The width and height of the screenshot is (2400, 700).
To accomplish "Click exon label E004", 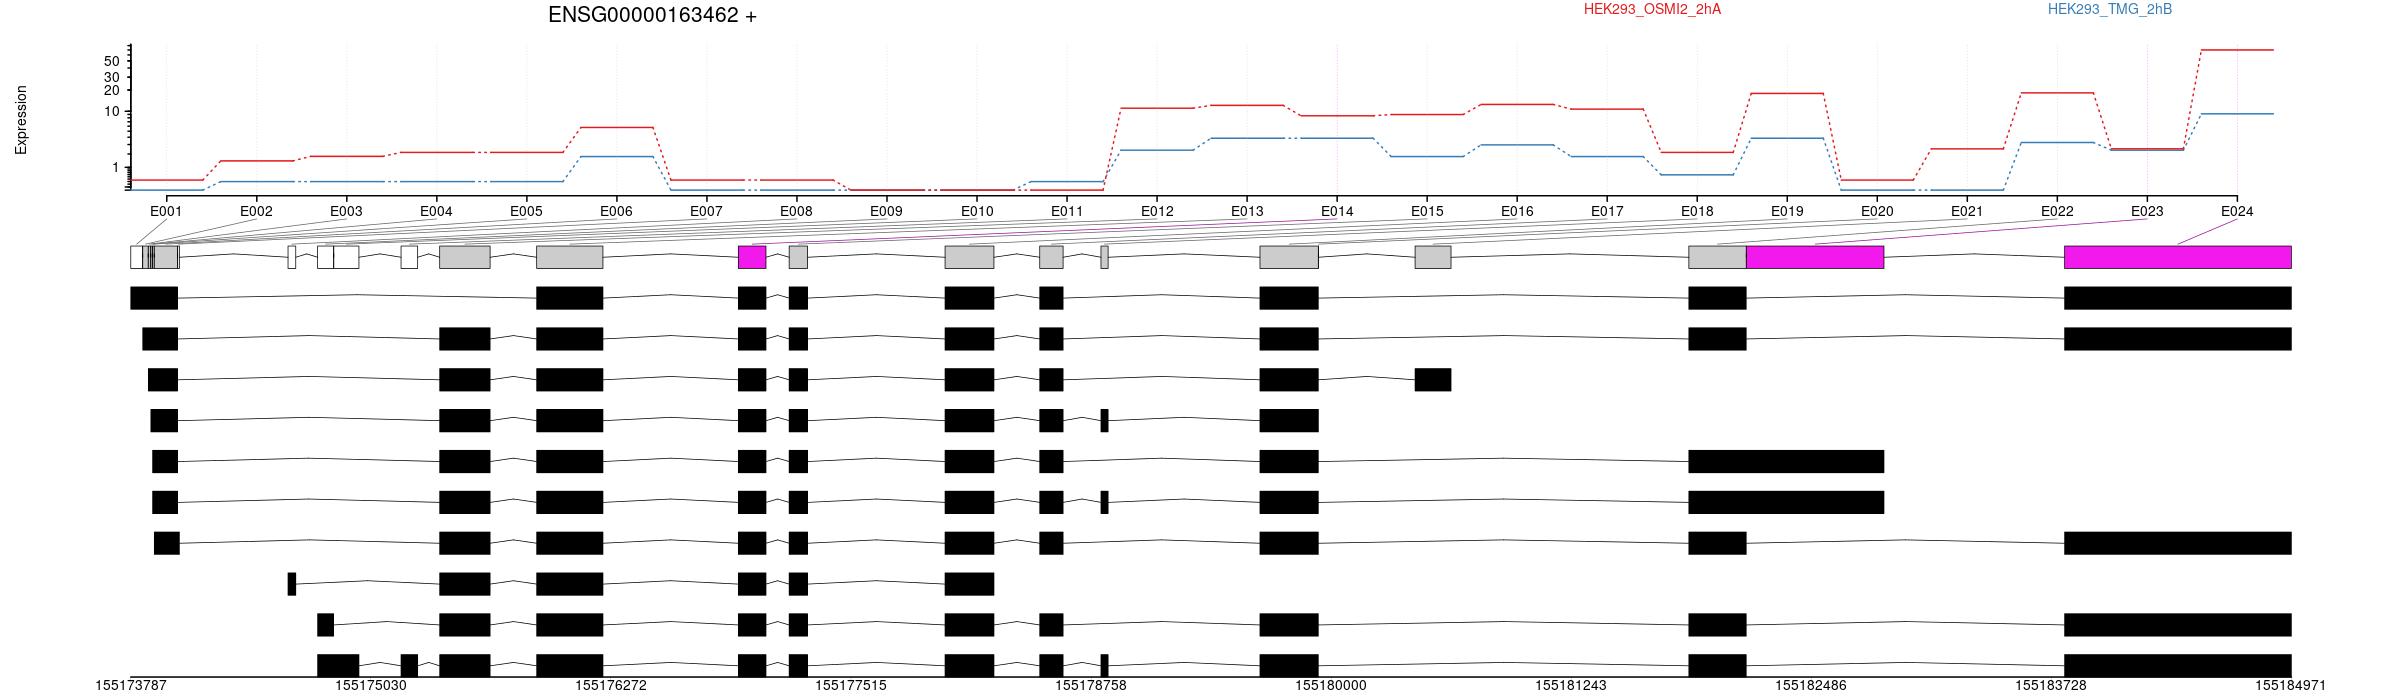I will tap(436, 211).
